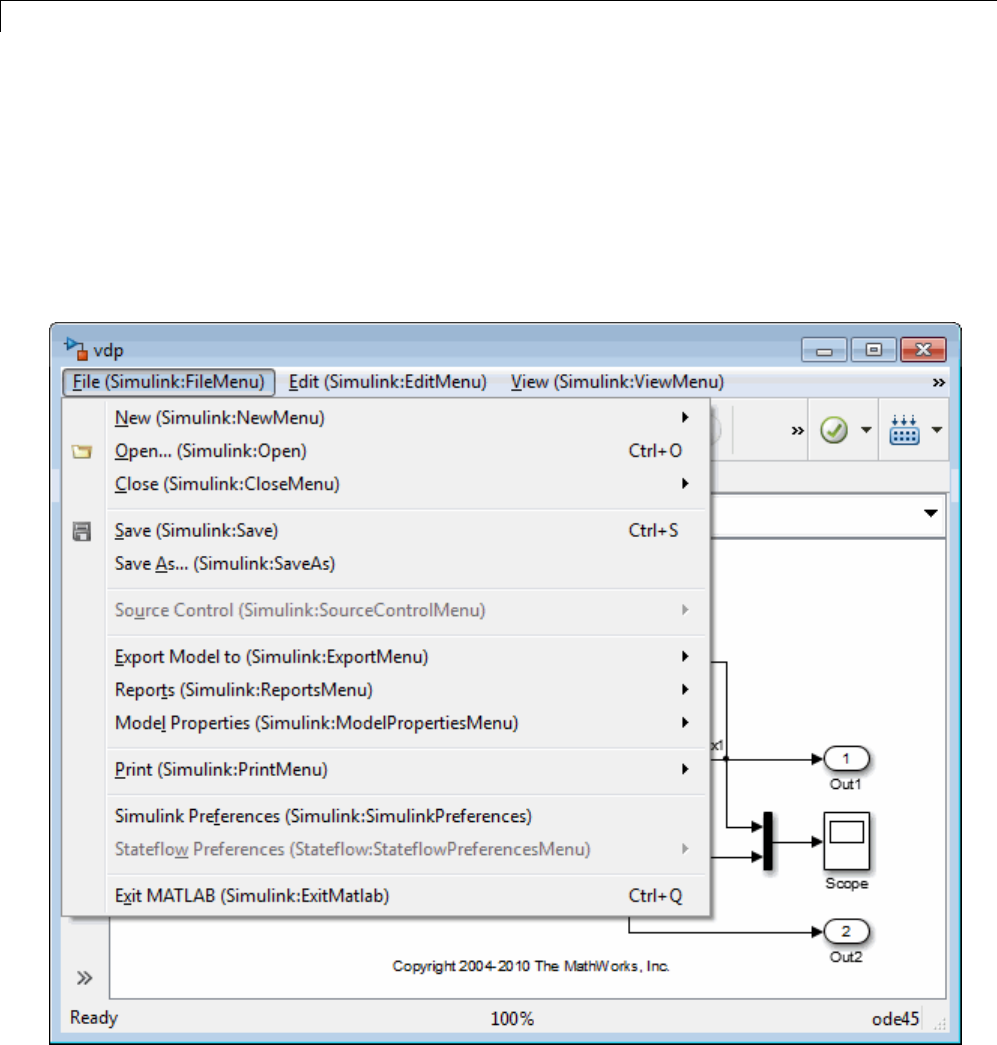
Task: Select the Out1 output port block
Action: tap(847, 758)
